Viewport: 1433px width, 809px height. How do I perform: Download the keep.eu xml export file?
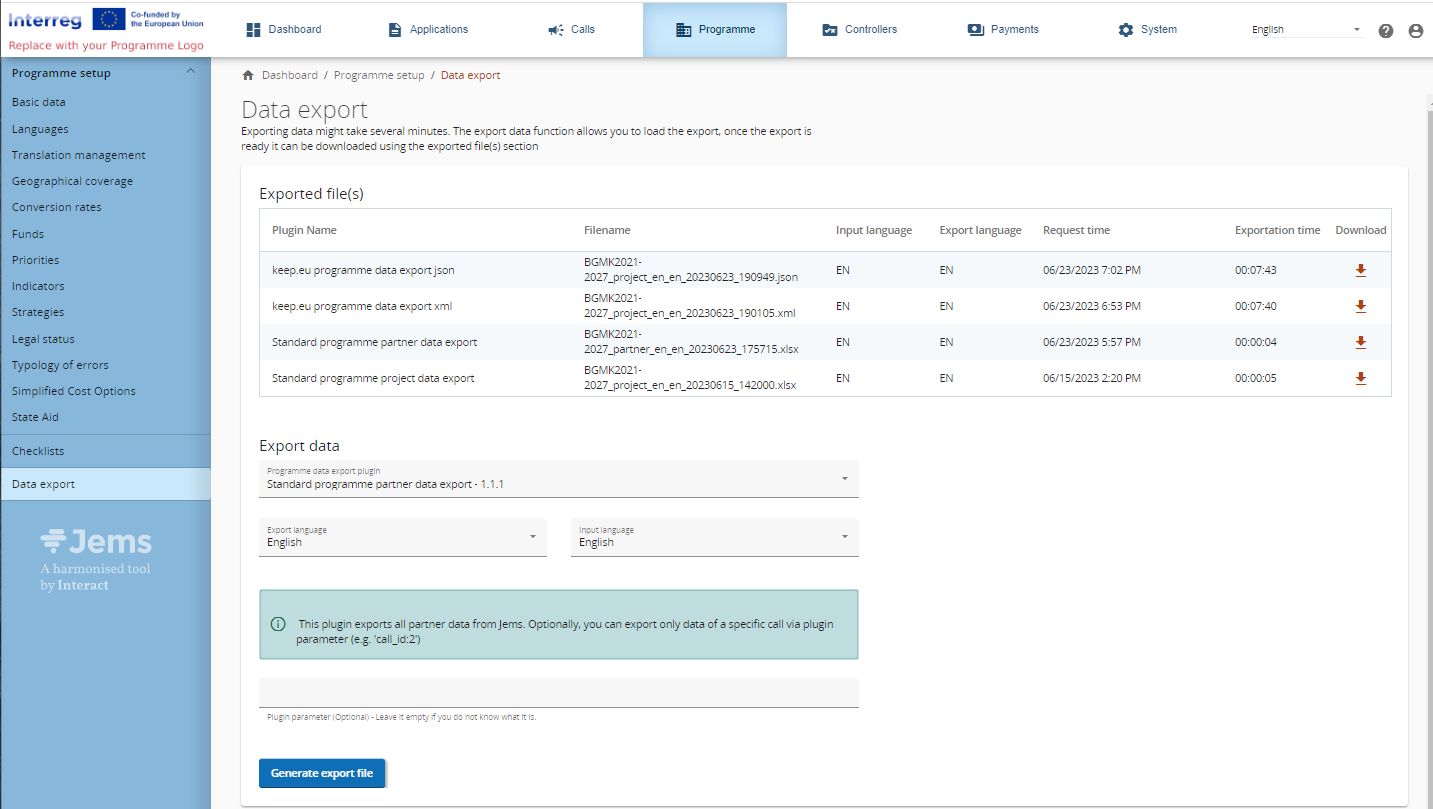1360,306
